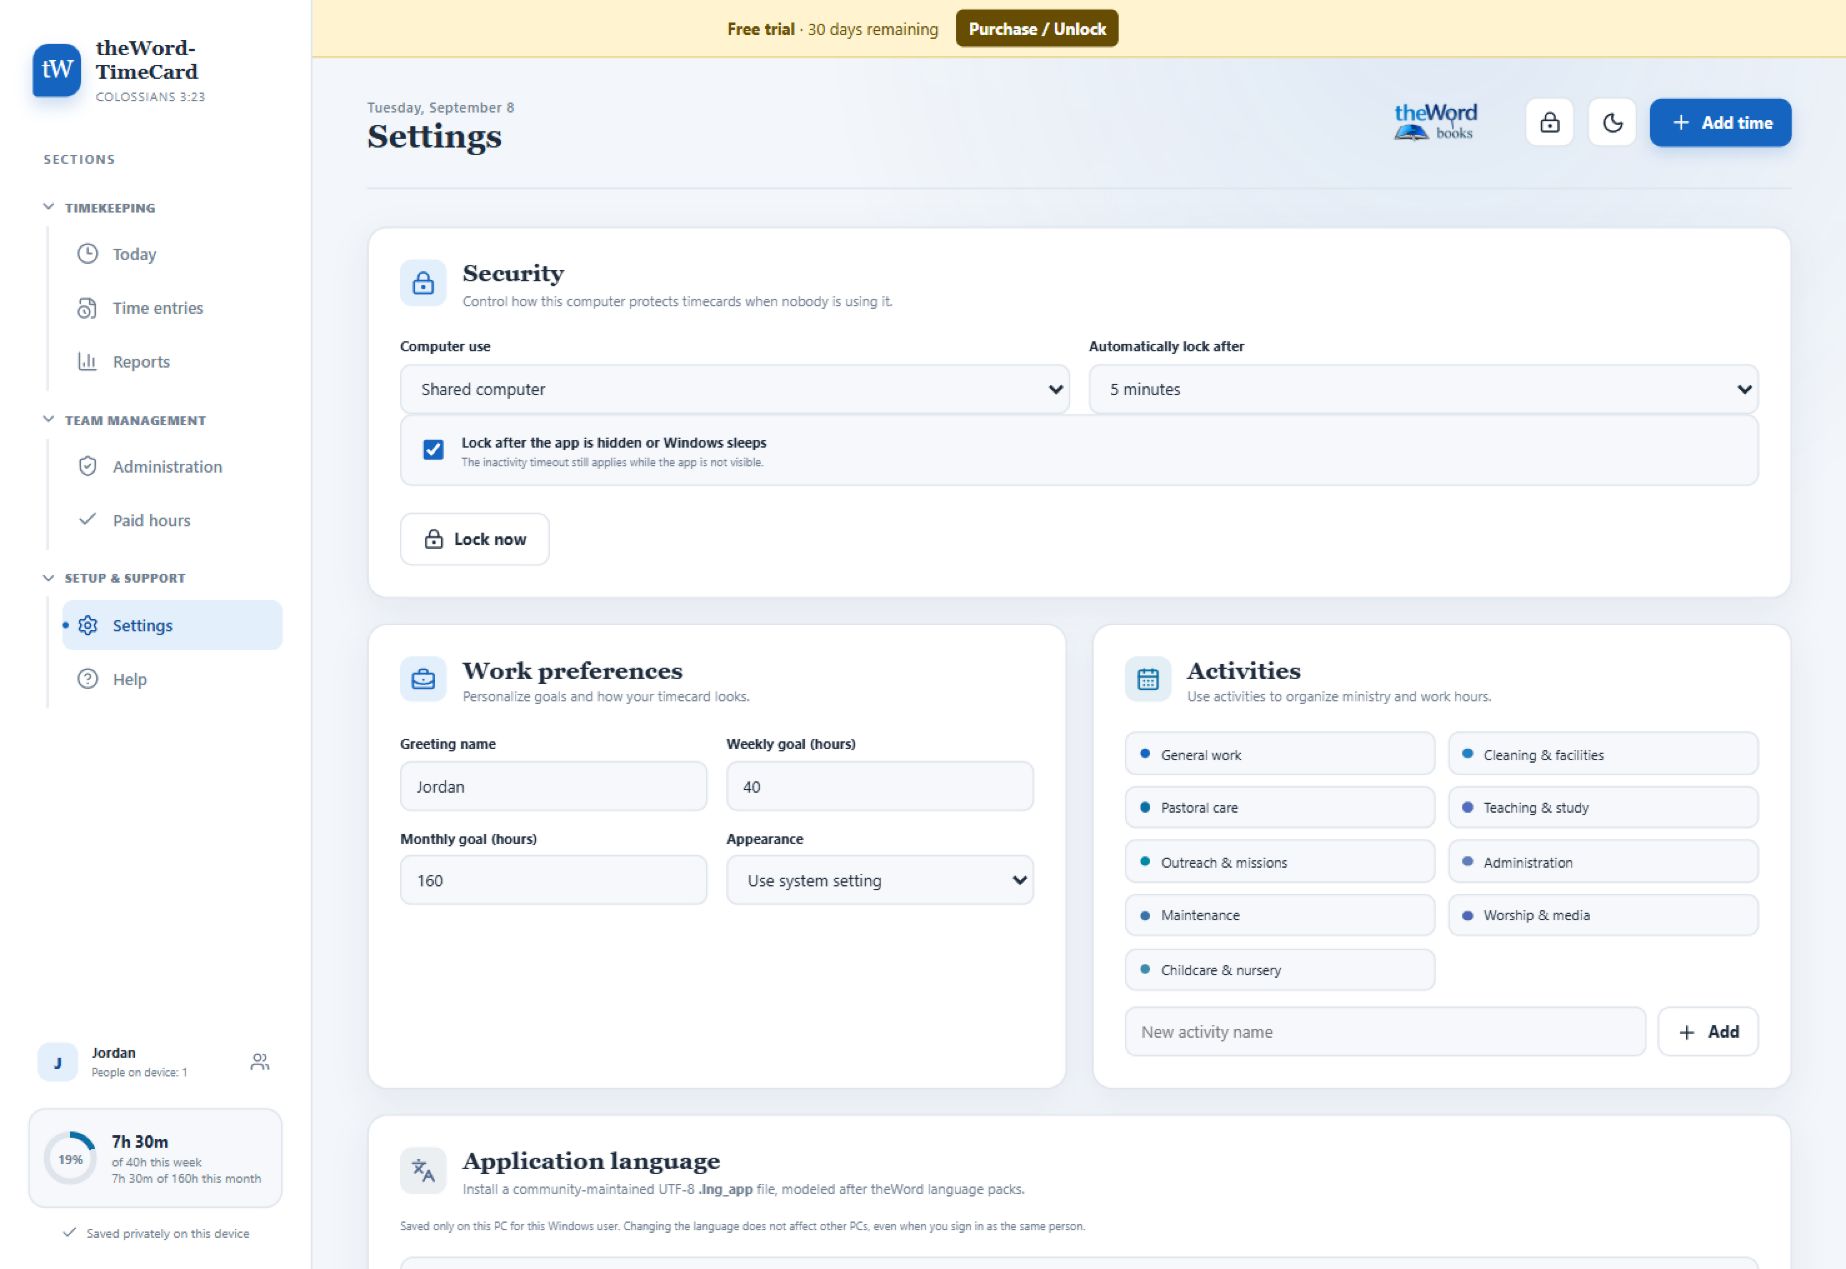Uncheck Lock after app is hidden checkbox
This screenshot has width=1846, height=1269.
[433, 450]
